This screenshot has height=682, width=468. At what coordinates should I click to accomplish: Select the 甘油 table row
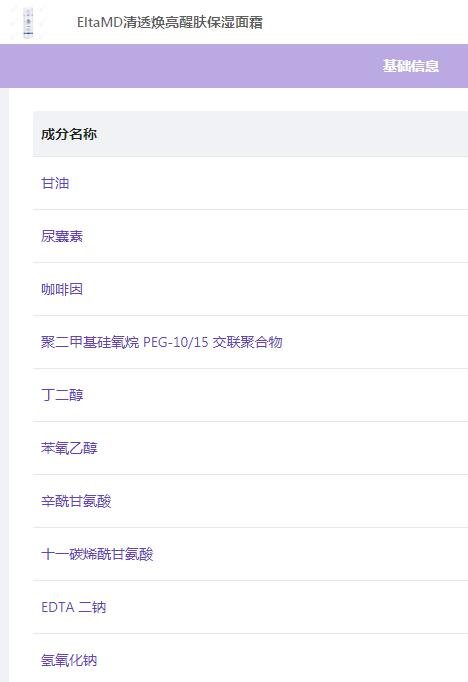click(x=251, y=183)
